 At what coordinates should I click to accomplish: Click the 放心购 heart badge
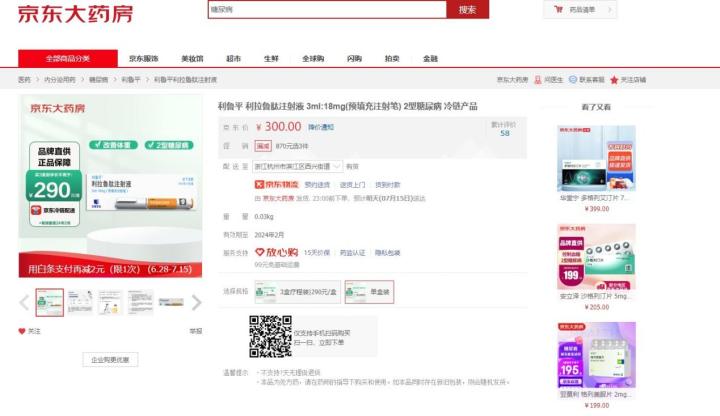click(276, 253)
